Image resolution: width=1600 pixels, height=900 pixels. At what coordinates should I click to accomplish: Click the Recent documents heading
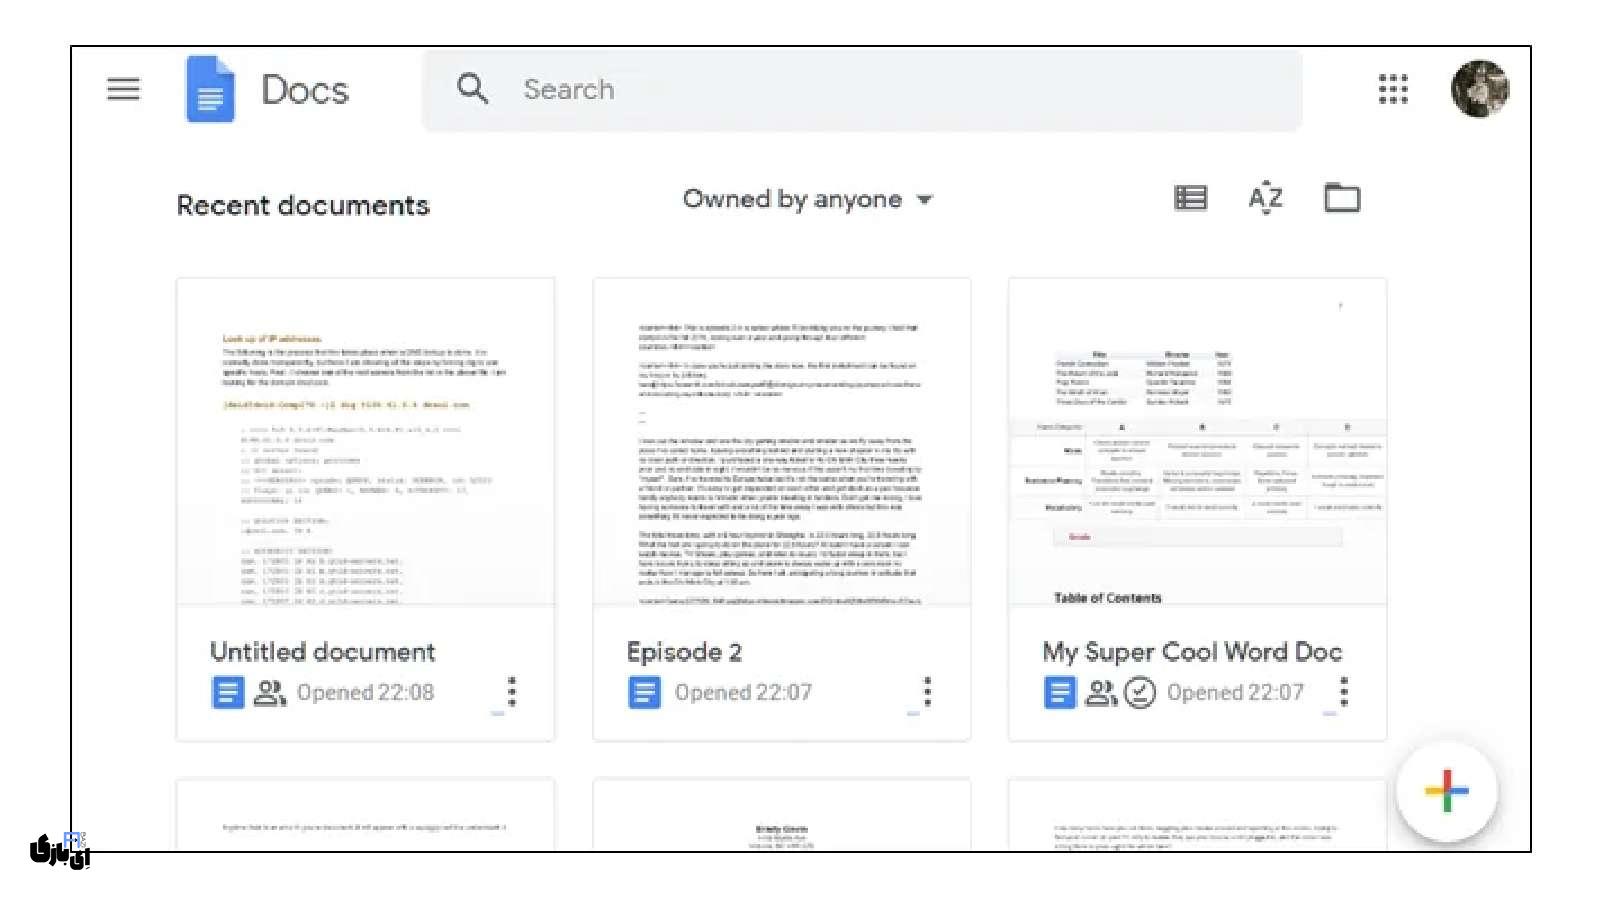coord(303,205)
